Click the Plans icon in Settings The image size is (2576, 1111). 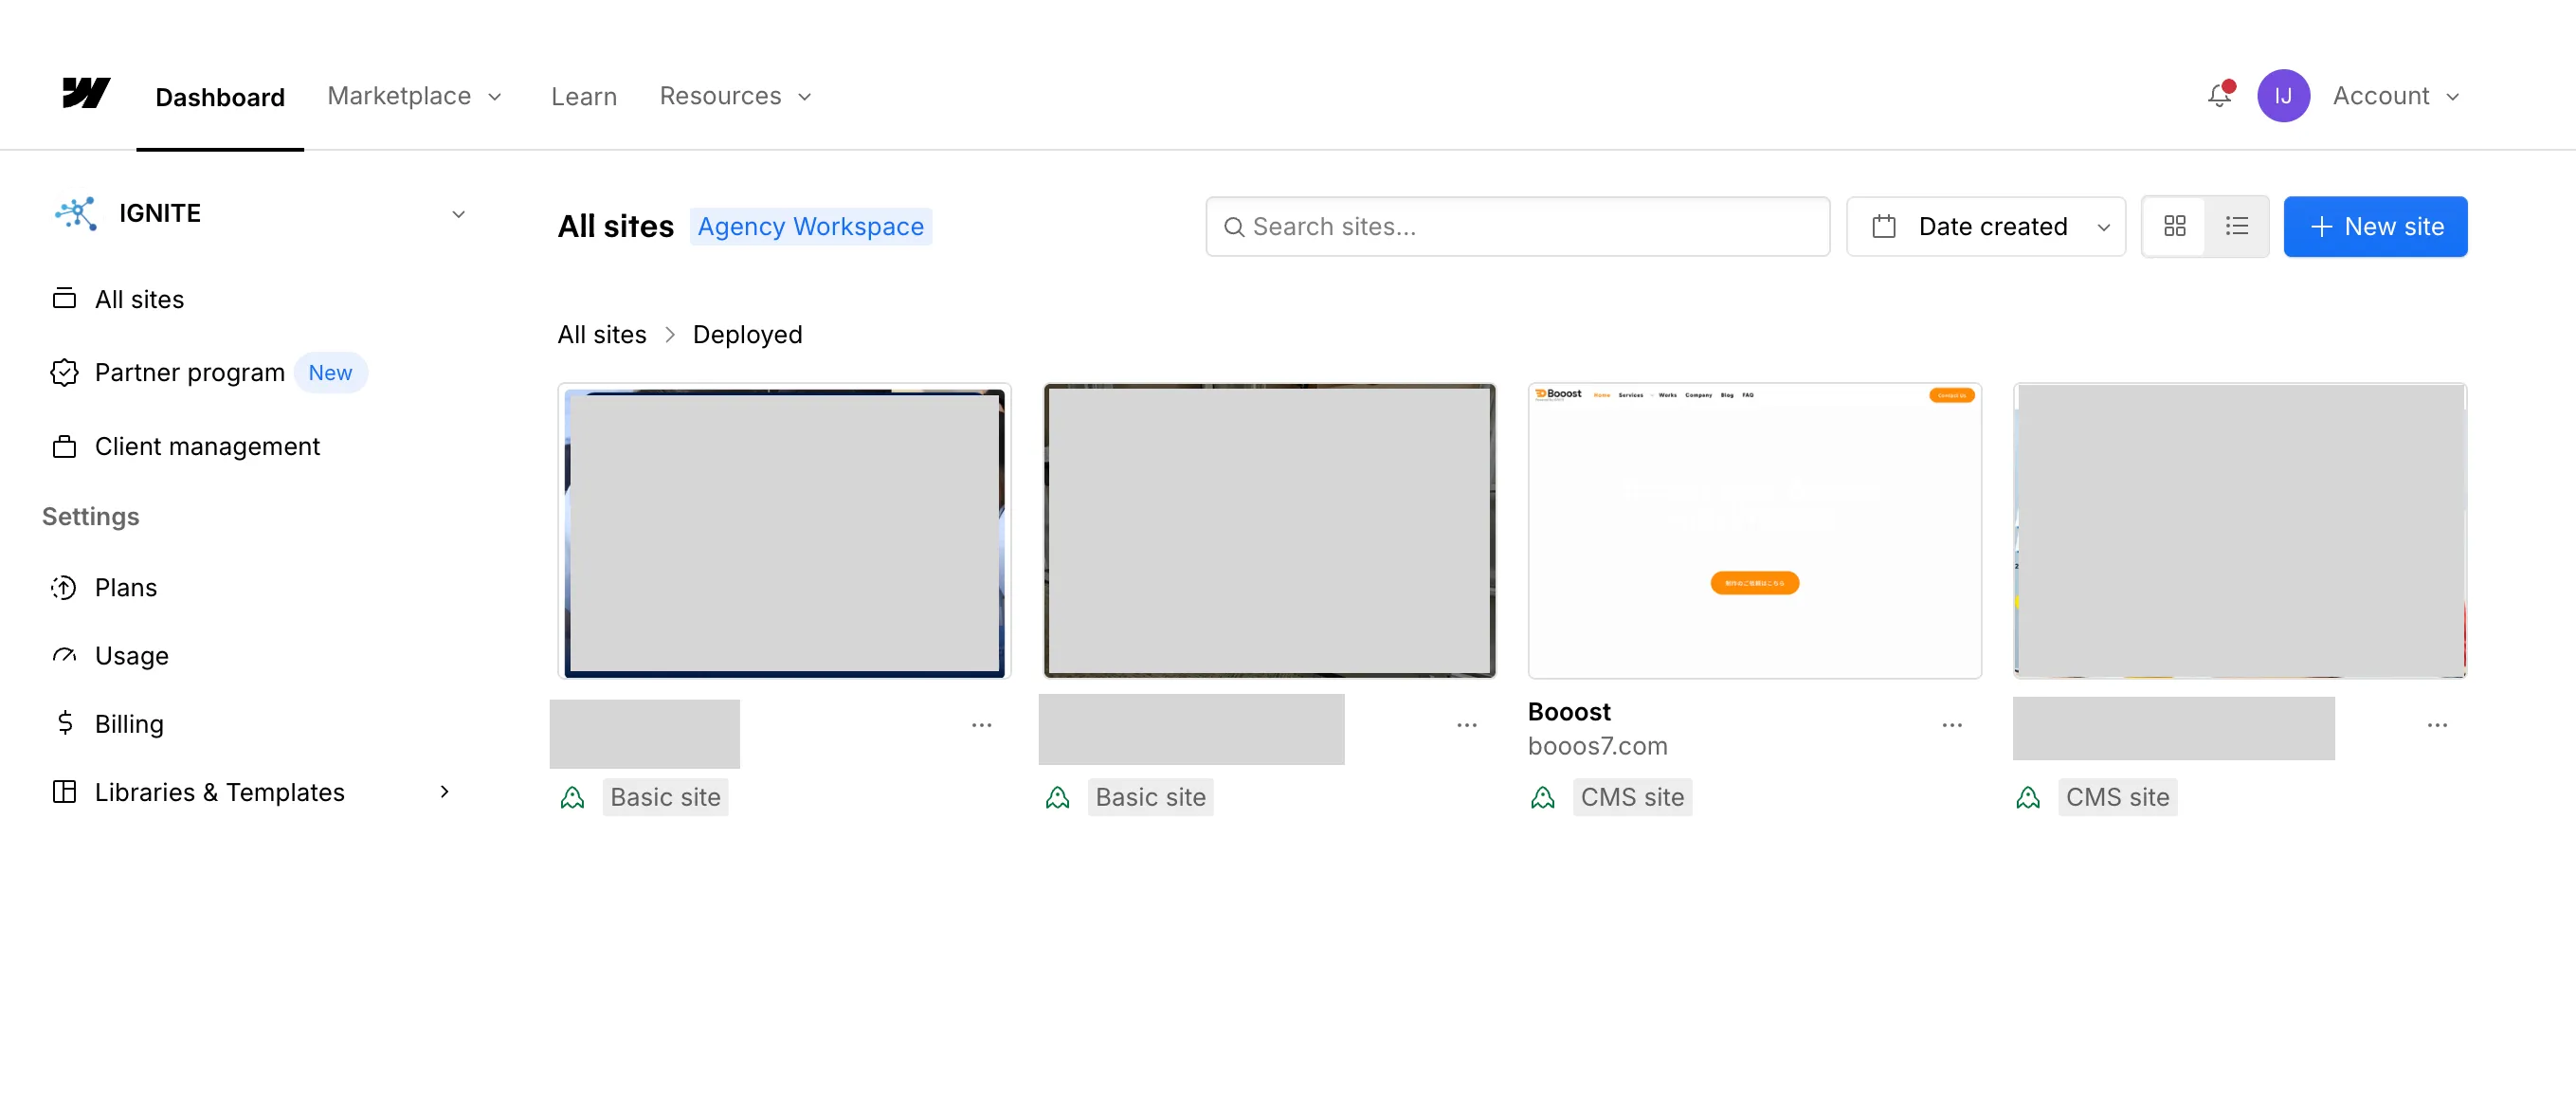[64, 587]
